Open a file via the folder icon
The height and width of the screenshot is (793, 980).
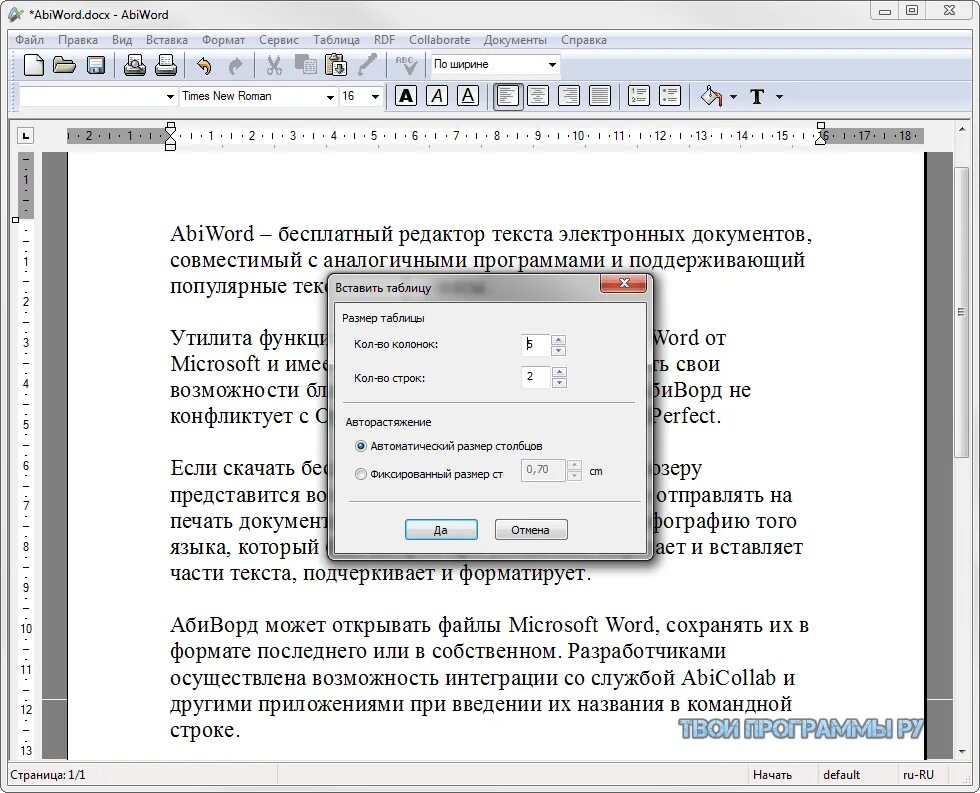64,65
